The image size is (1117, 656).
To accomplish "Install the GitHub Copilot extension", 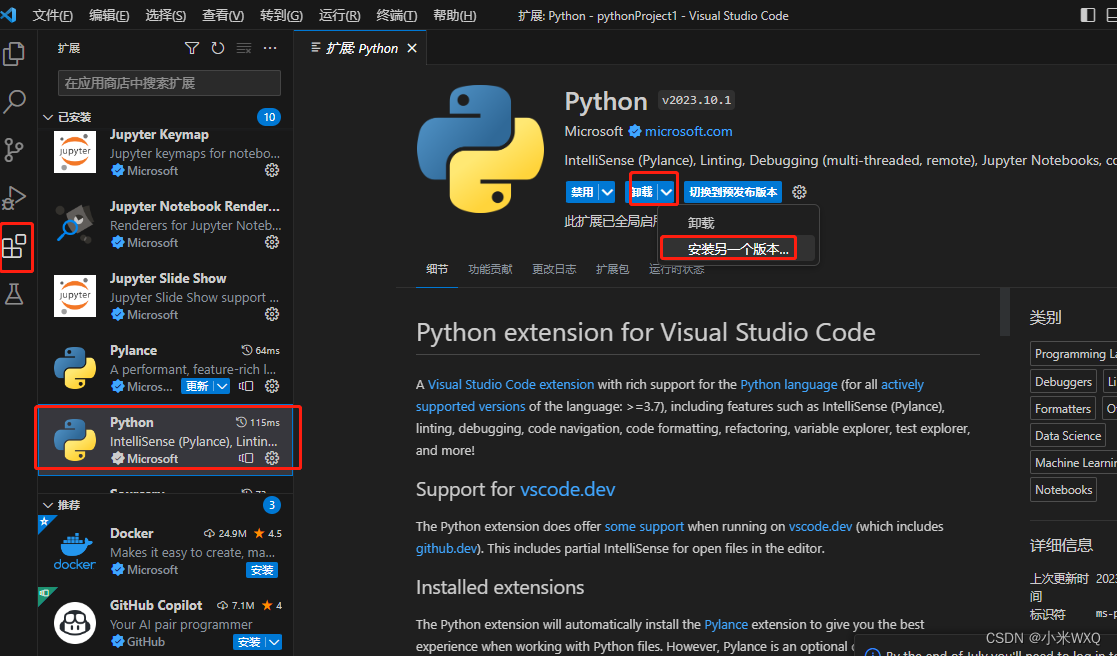I will click(x=249, y=642).
